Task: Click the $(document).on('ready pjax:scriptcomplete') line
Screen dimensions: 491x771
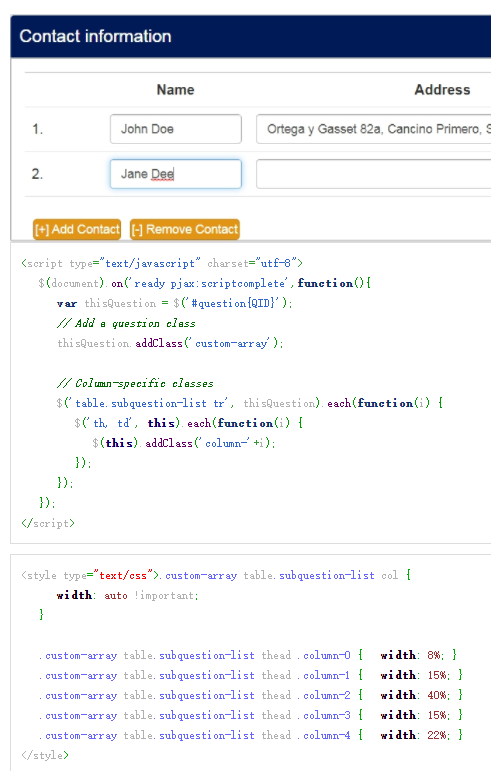Action: pos(204,283)
